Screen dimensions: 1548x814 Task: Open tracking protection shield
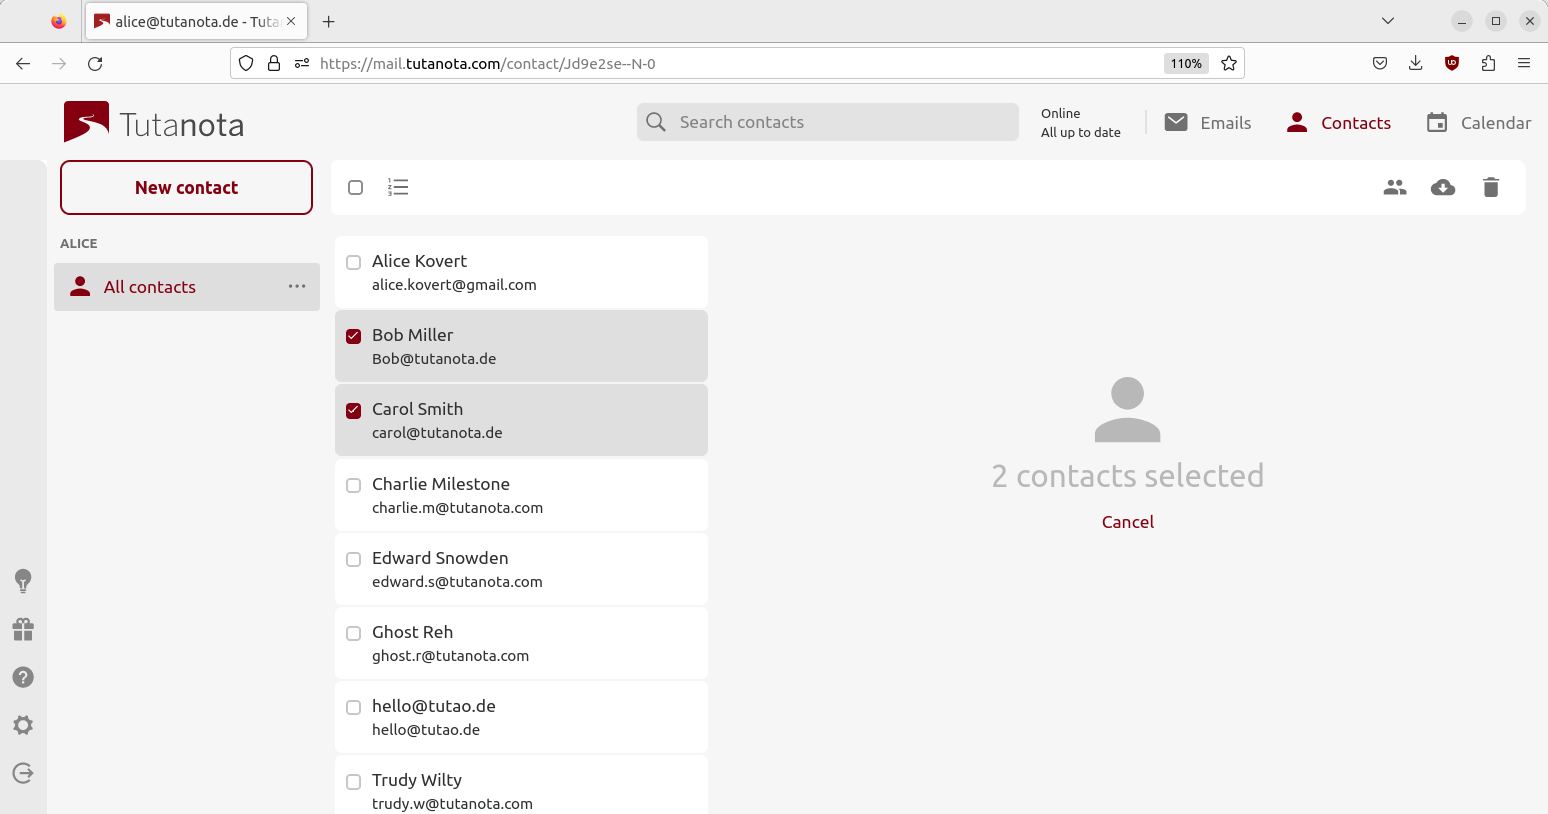tap(246, 63)
